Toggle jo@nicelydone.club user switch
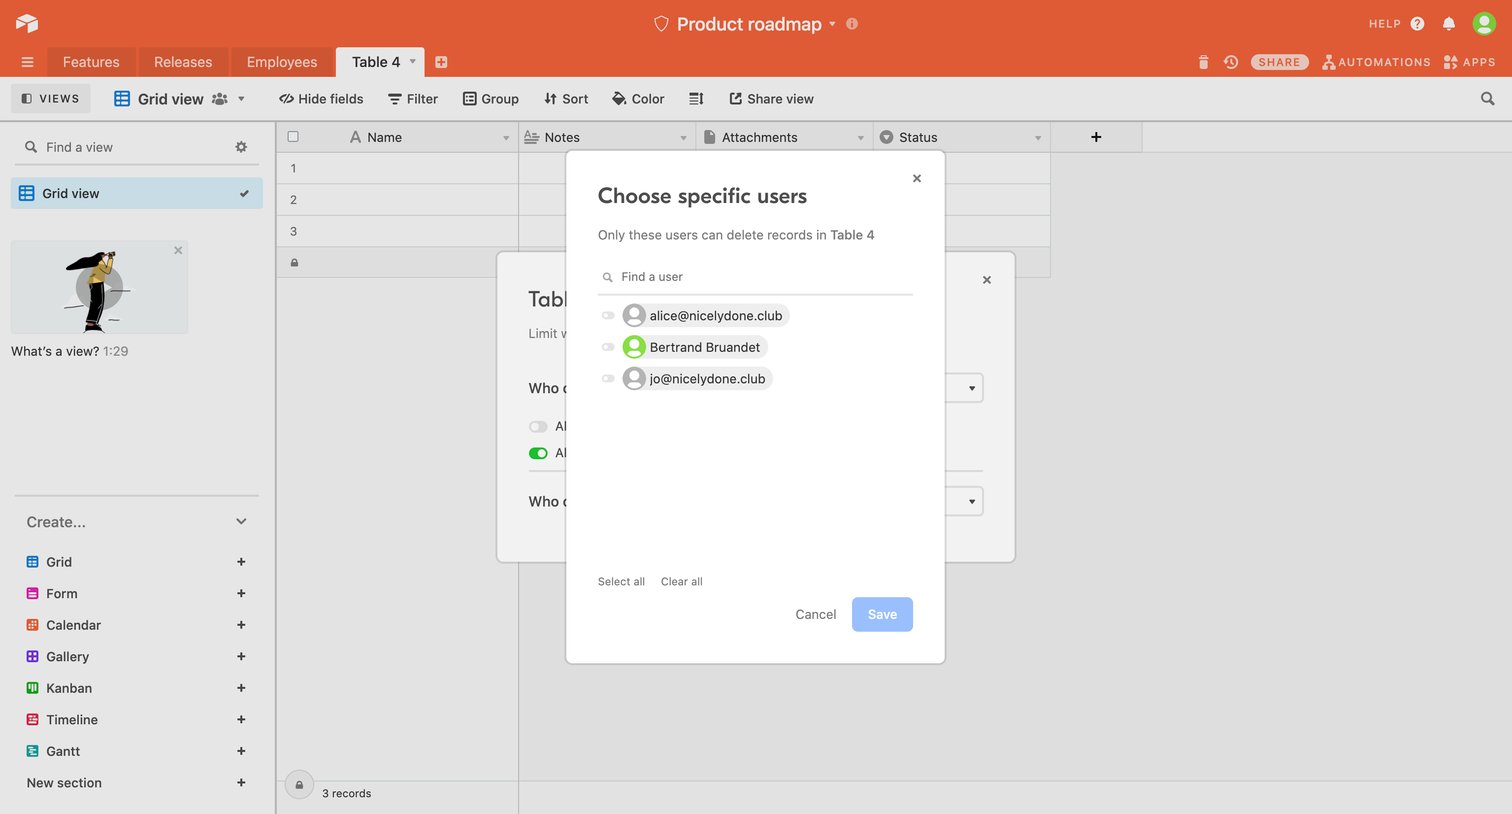The height and width of the screenshot is (814, 1512). click(608, 379)
